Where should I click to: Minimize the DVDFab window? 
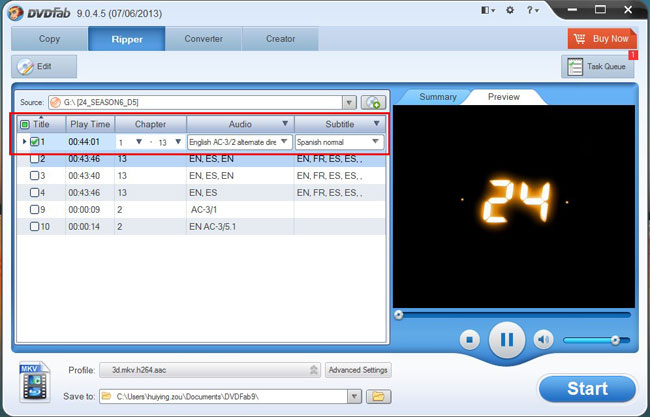click(x=572, y=10)
